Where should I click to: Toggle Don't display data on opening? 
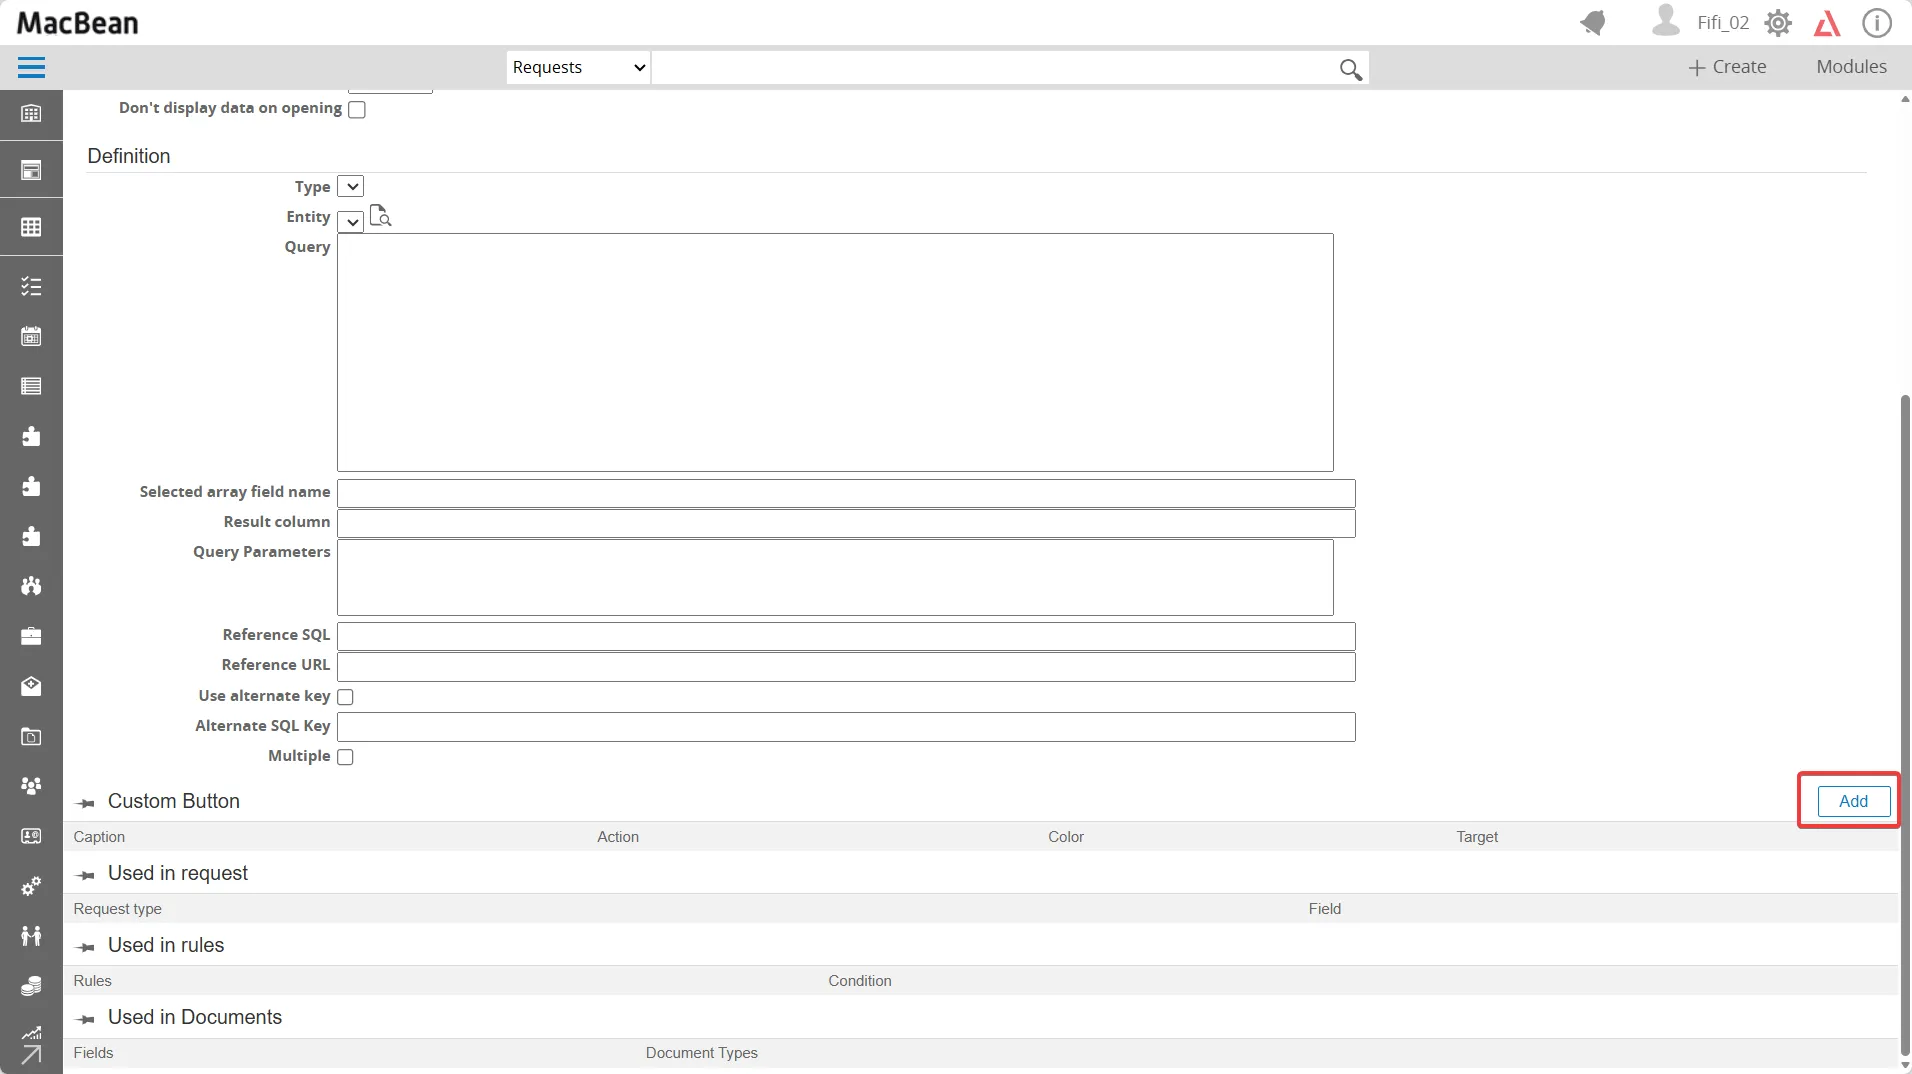[x=357, y=110]
